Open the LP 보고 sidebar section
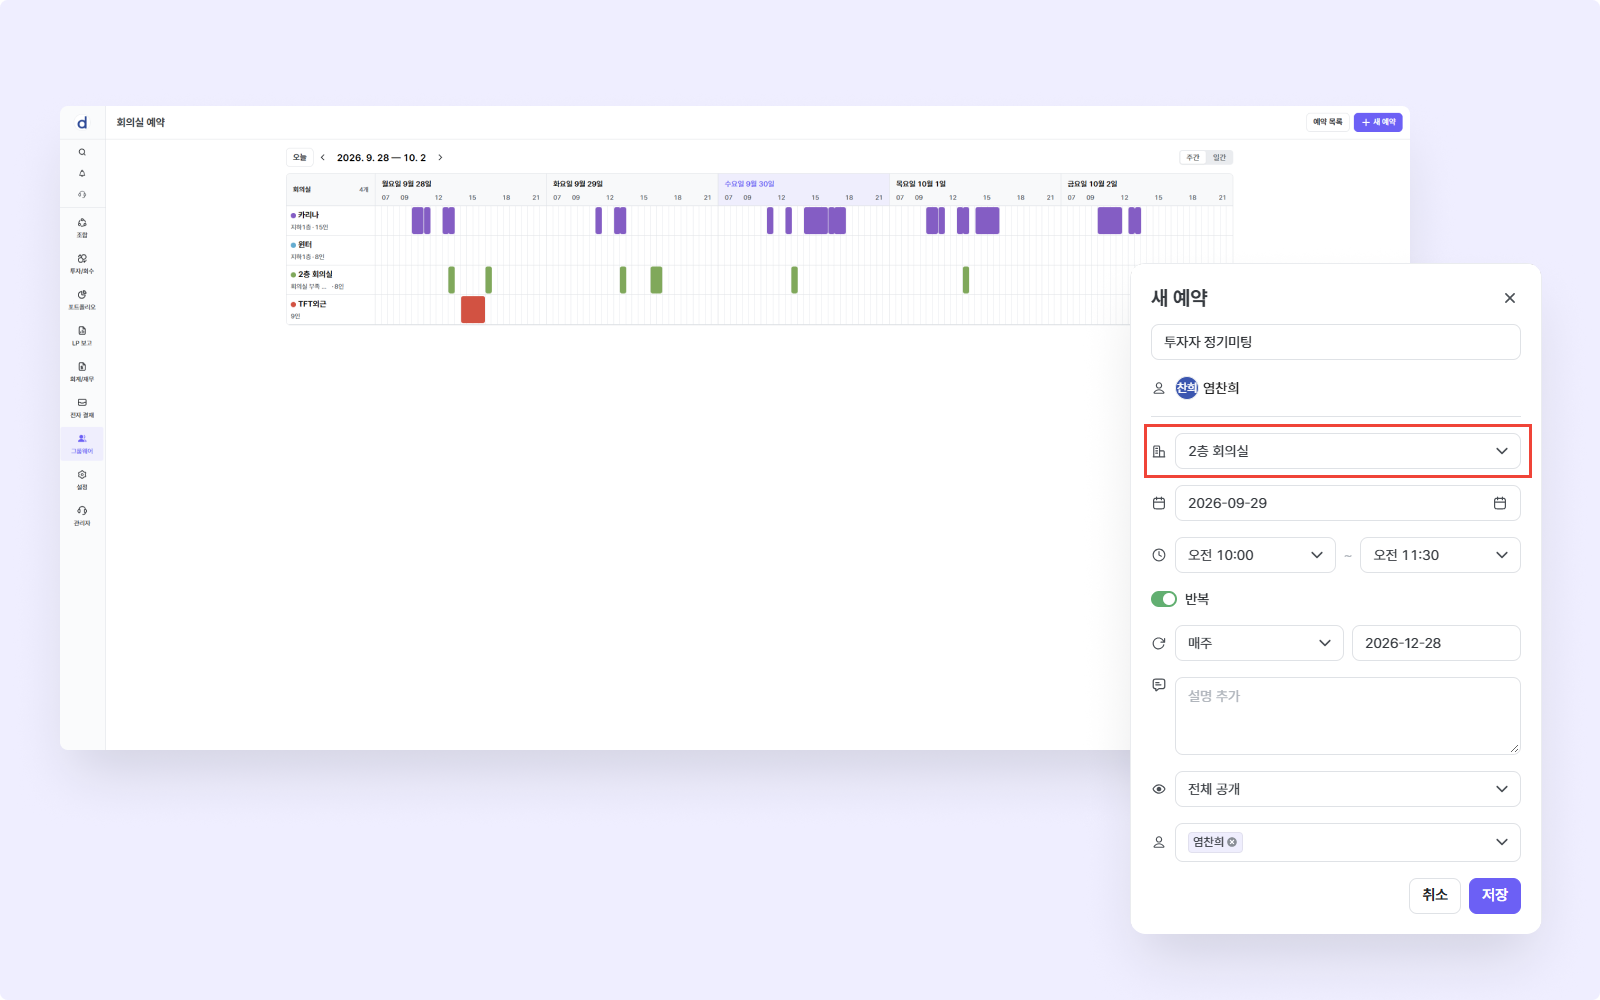Viewport: 1600px width, 1000px height. pyautogui.click(x=82, y=336)
